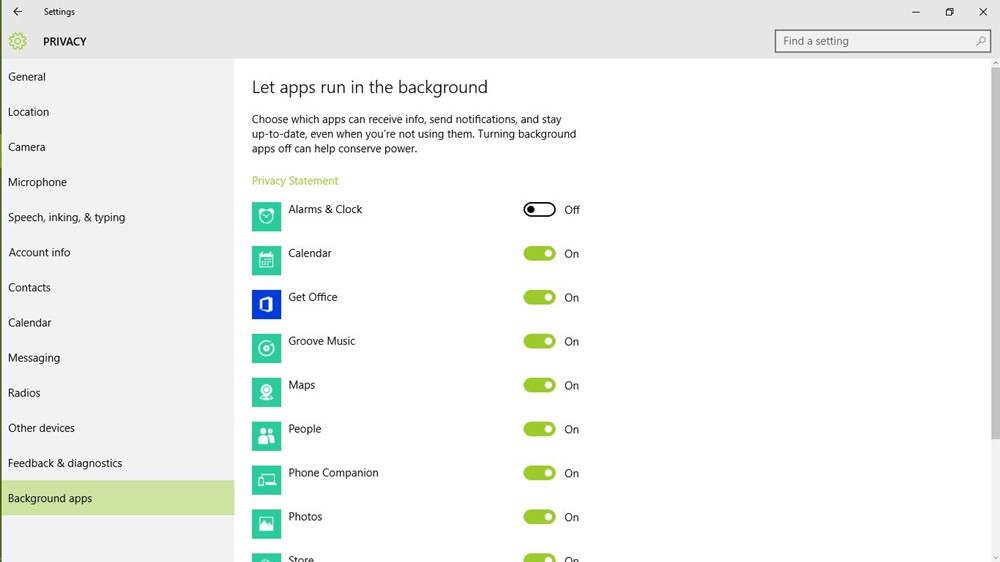This screenshot has width=1000, height=562.
Task: Open Speech, inking, & typing settings
Action: [x=67, y=217]
